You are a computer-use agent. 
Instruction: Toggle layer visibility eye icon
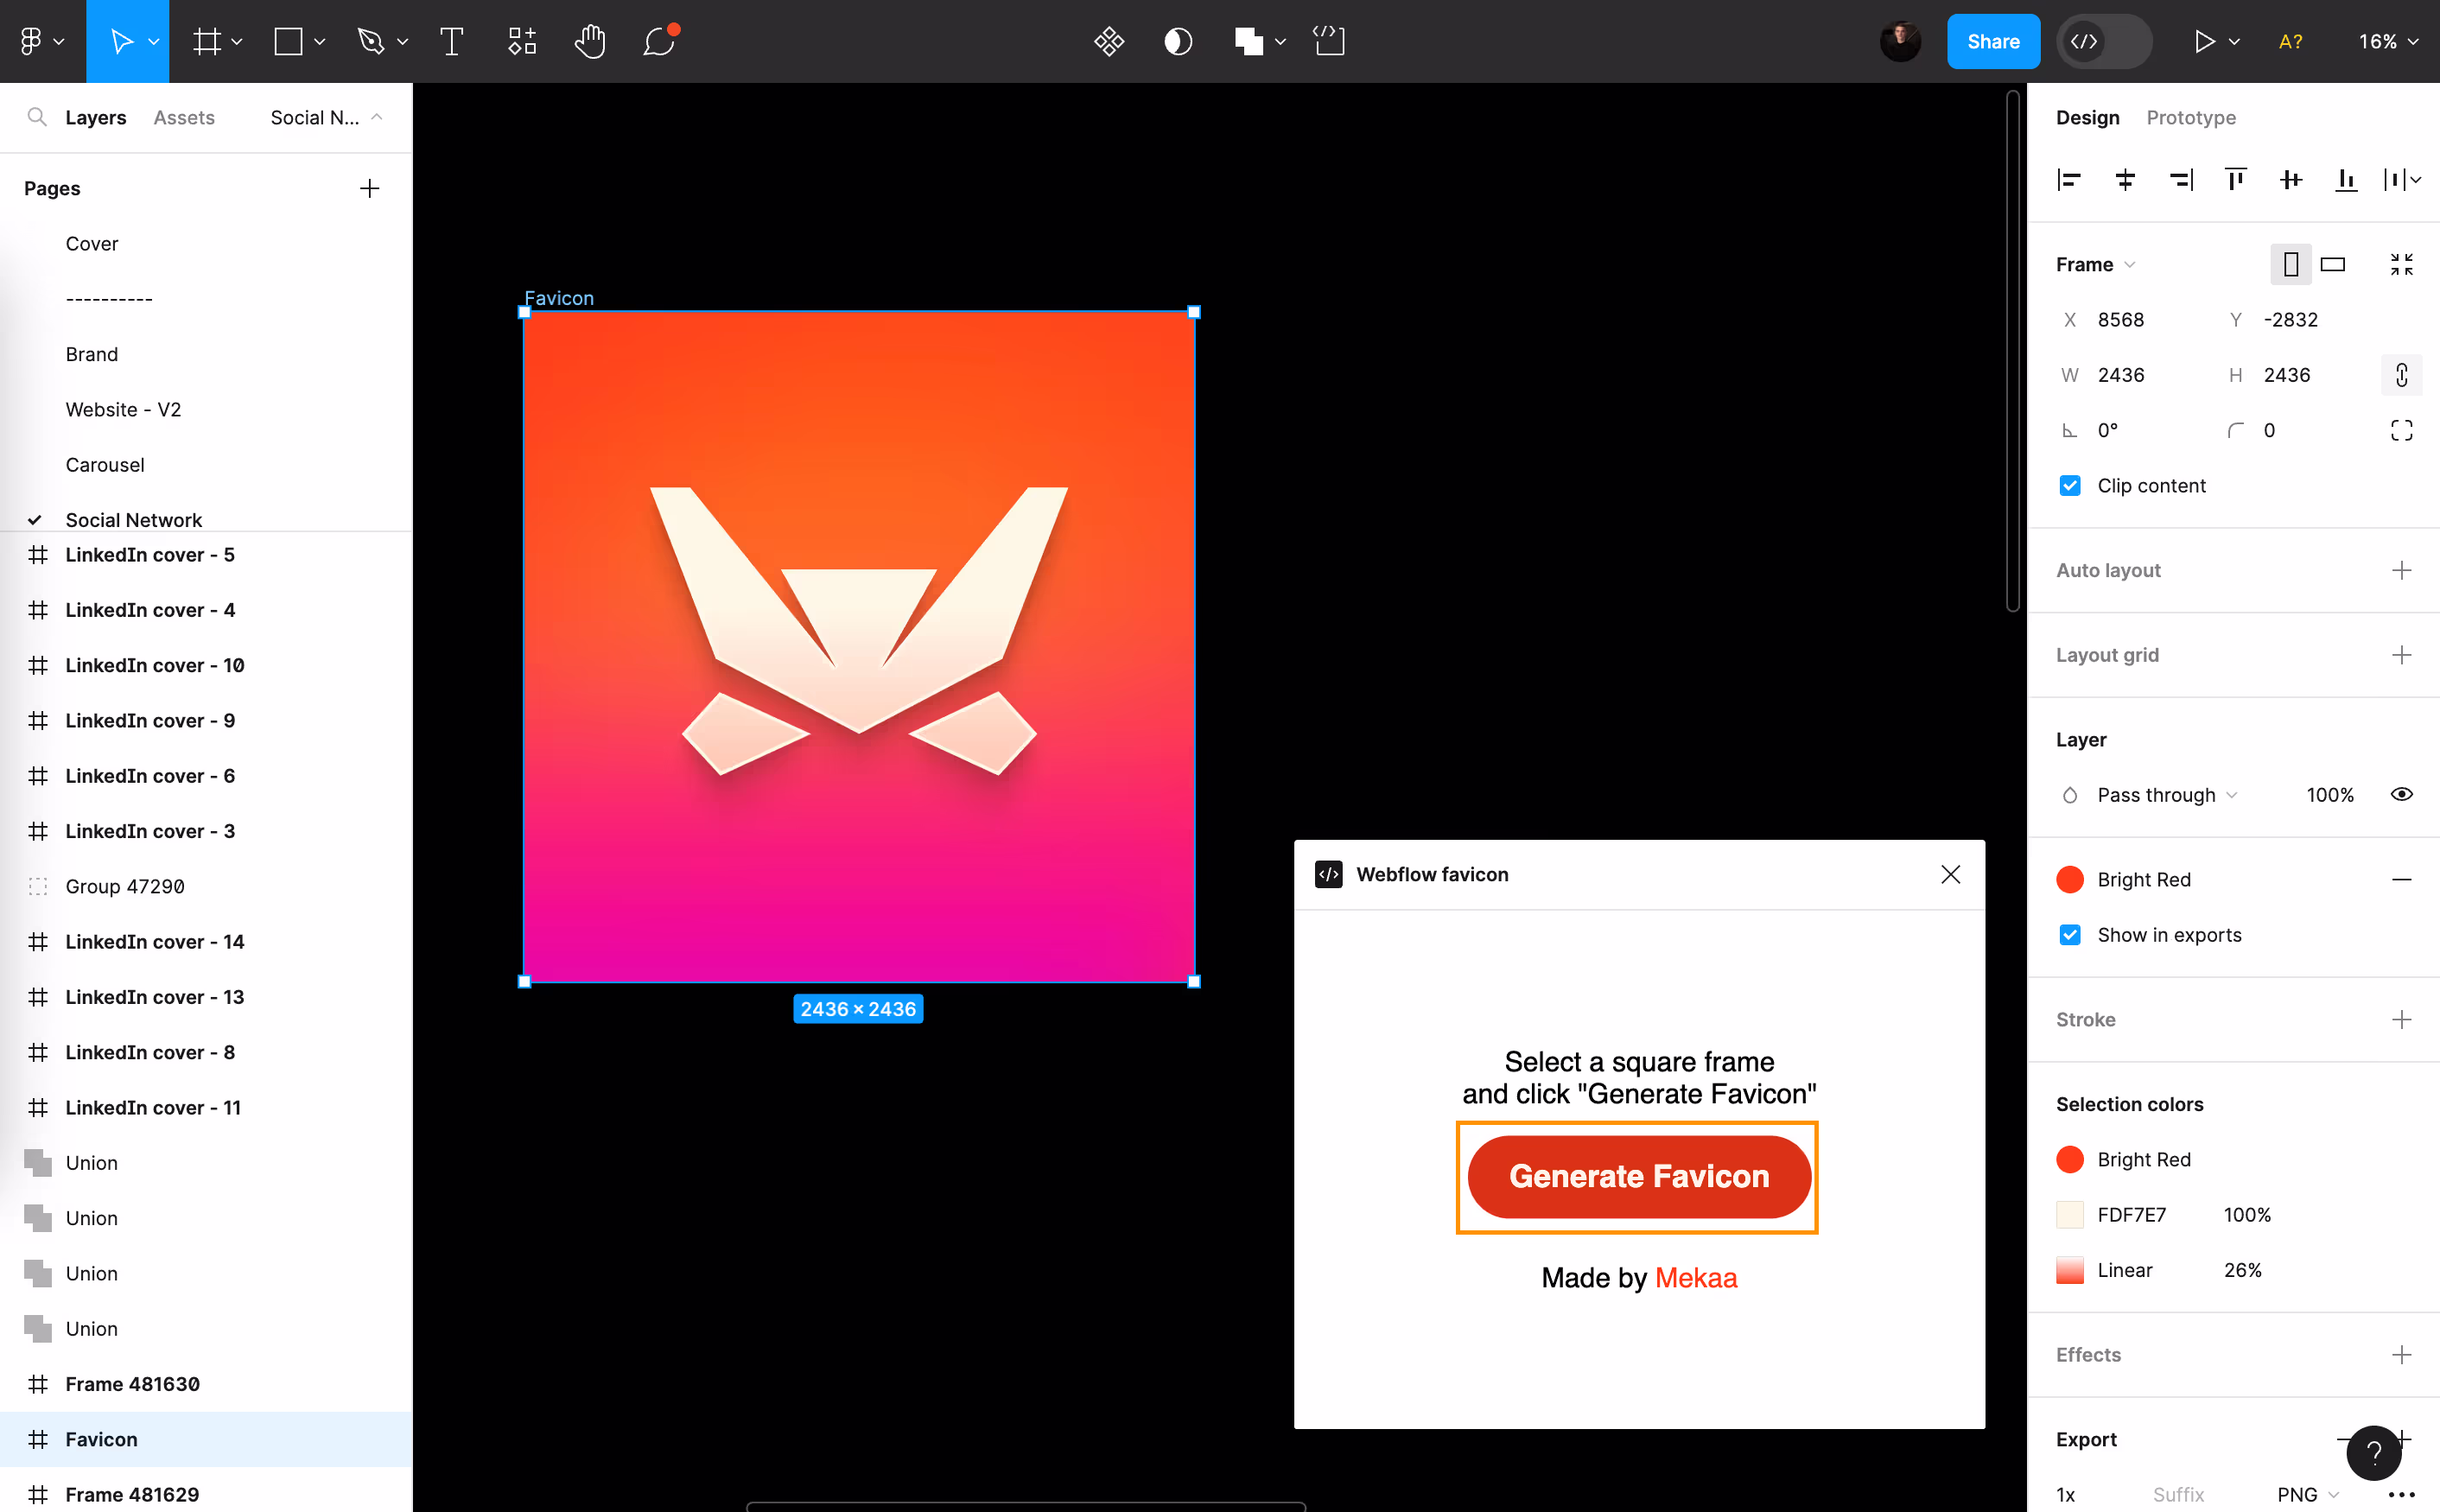[2402, 794]
